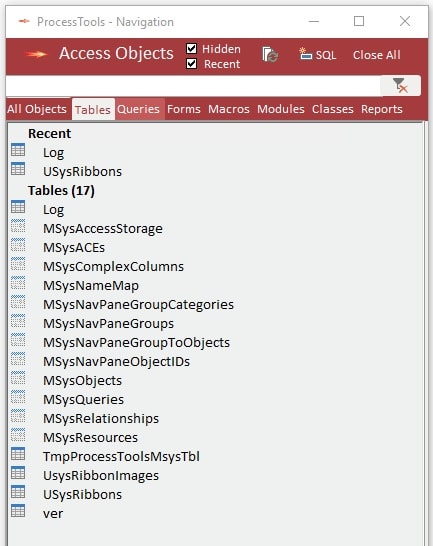The height and width of the screenshot is (546, 433).
Task: Switch to the All Objects tab
Action: 37,109
